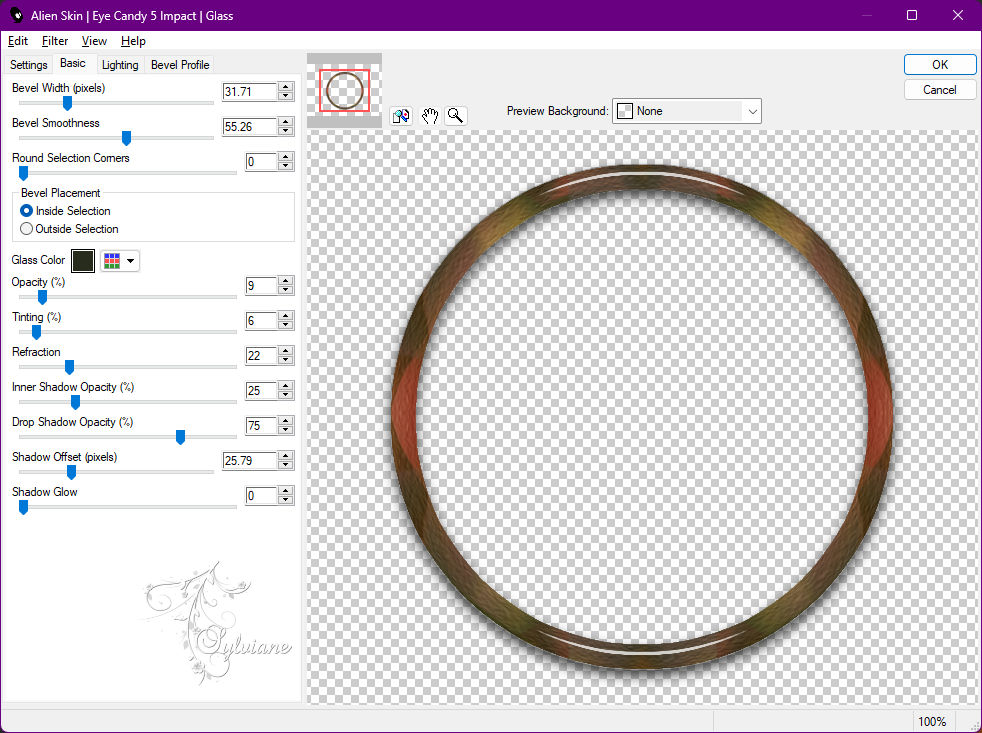
Task: Confirm the filter with OK
Action: tap(939, 65)
